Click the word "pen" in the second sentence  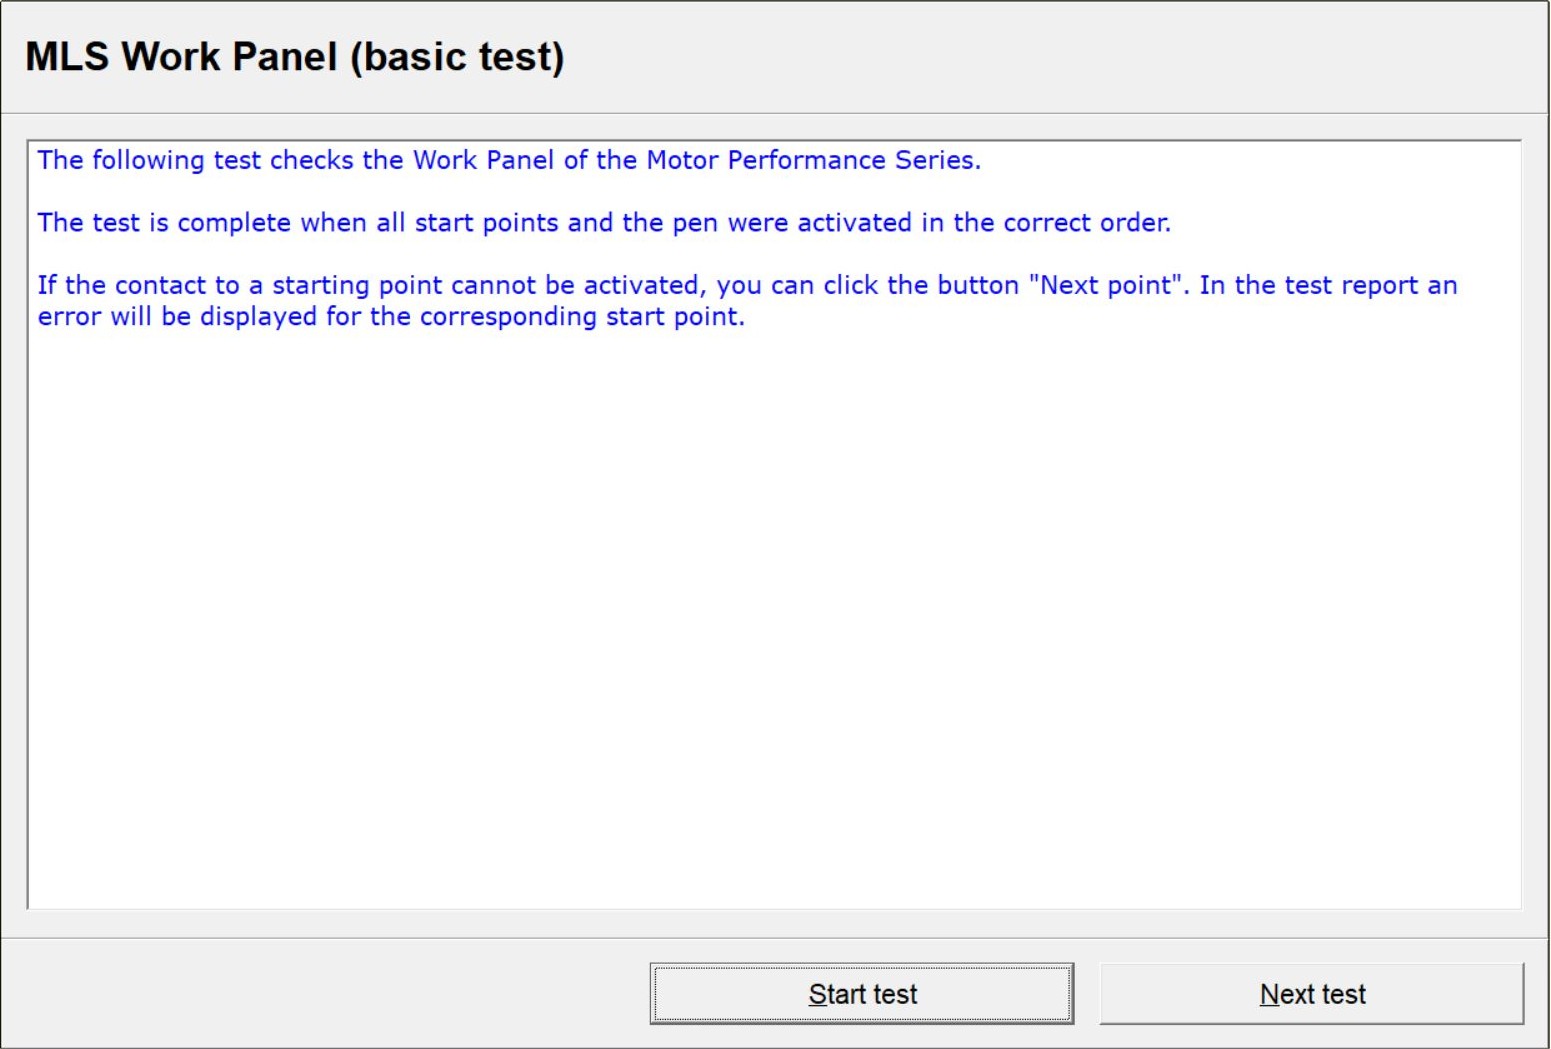[x=694, y=222]
